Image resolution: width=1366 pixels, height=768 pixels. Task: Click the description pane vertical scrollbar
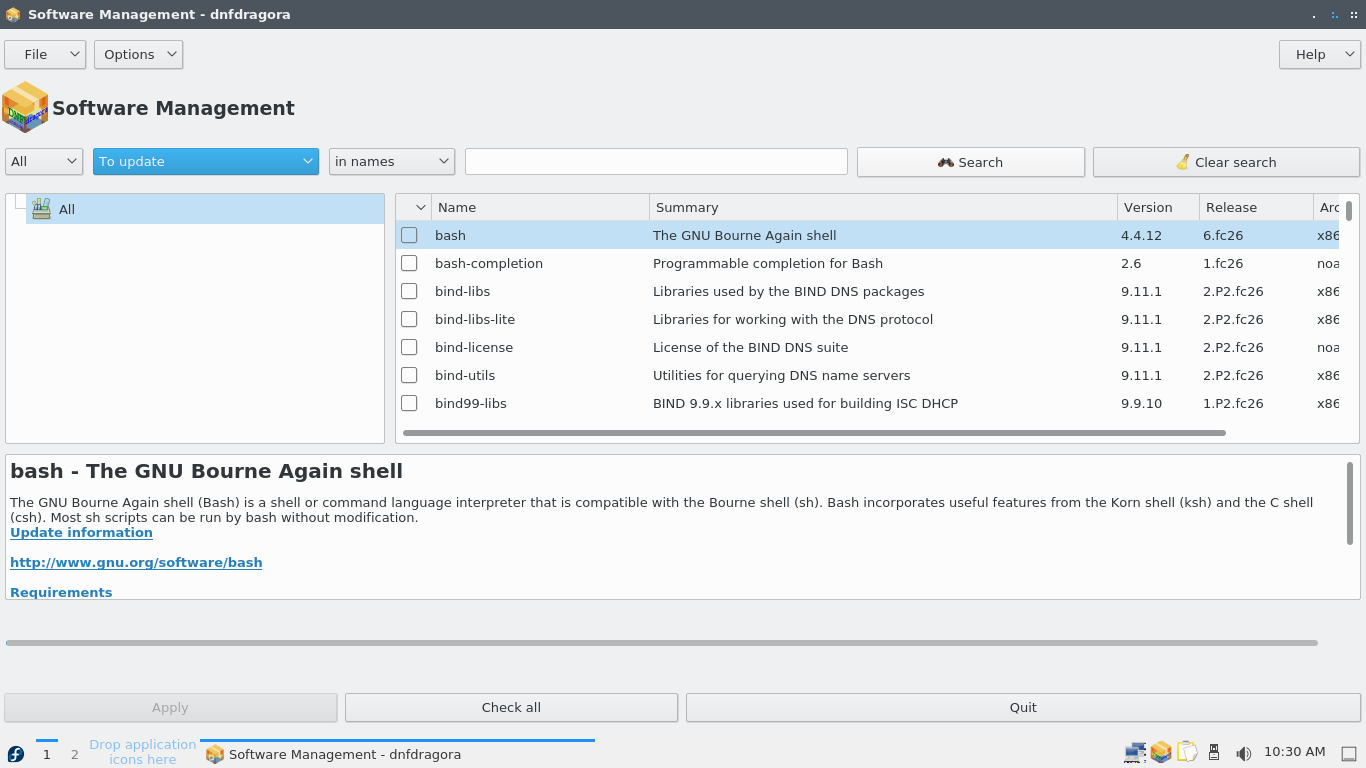[x=1350, y=502]
